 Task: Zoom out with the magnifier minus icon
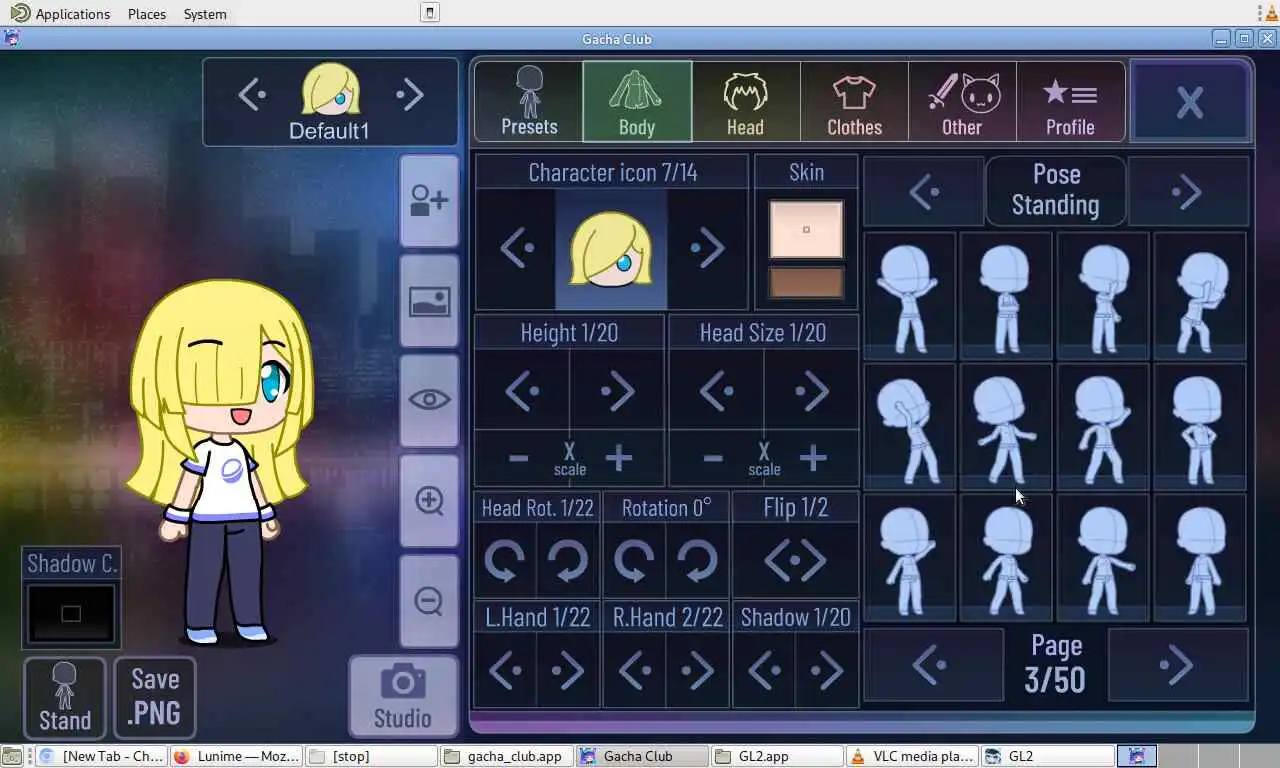tap(429, 600)
